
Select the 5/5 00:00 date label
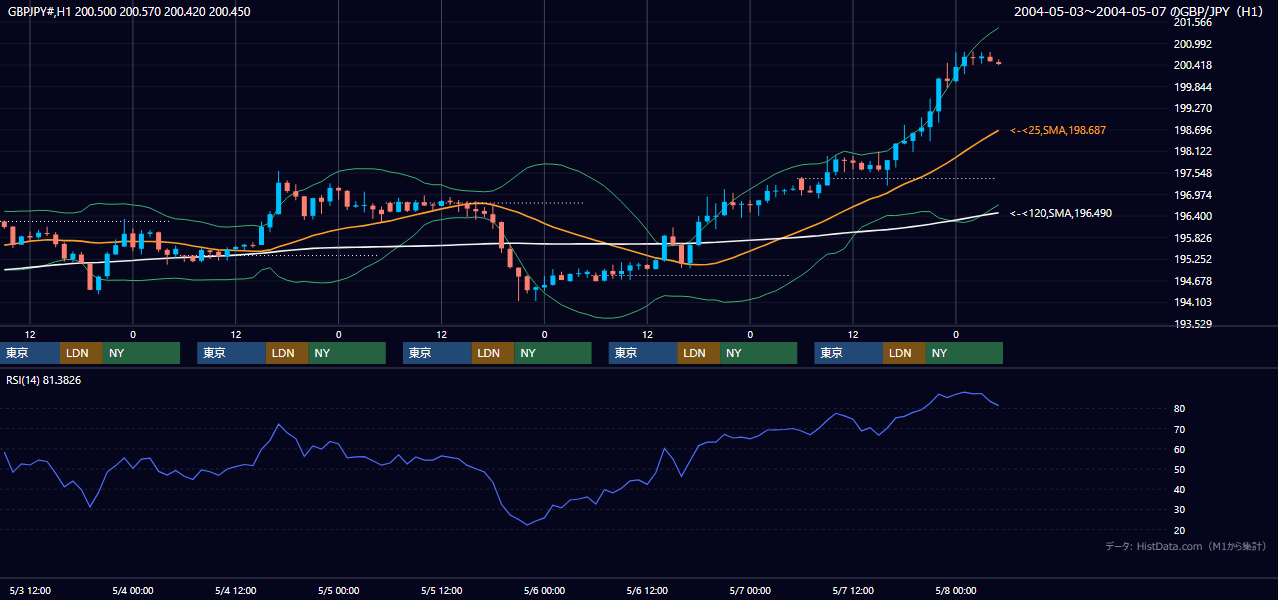(x=338, y=590)
